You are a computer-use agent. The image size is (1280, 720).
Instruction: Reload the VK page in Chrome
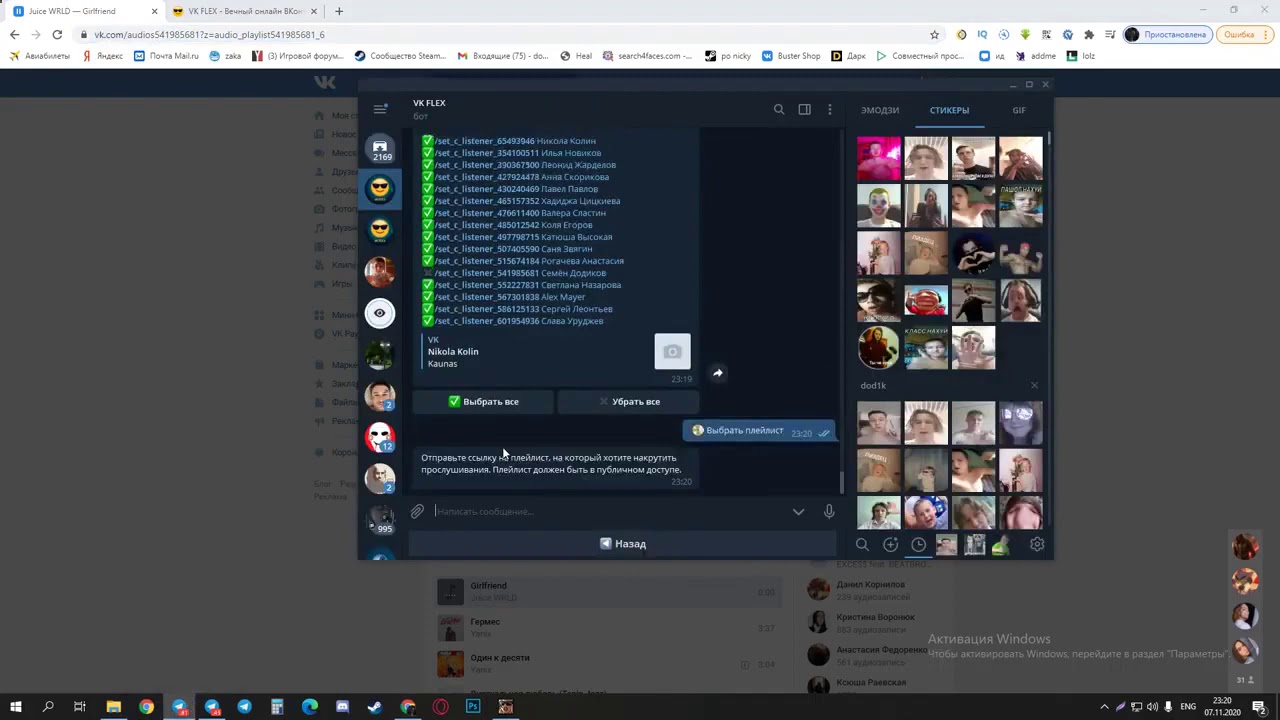pyautogui.click(x=57, y=34)
